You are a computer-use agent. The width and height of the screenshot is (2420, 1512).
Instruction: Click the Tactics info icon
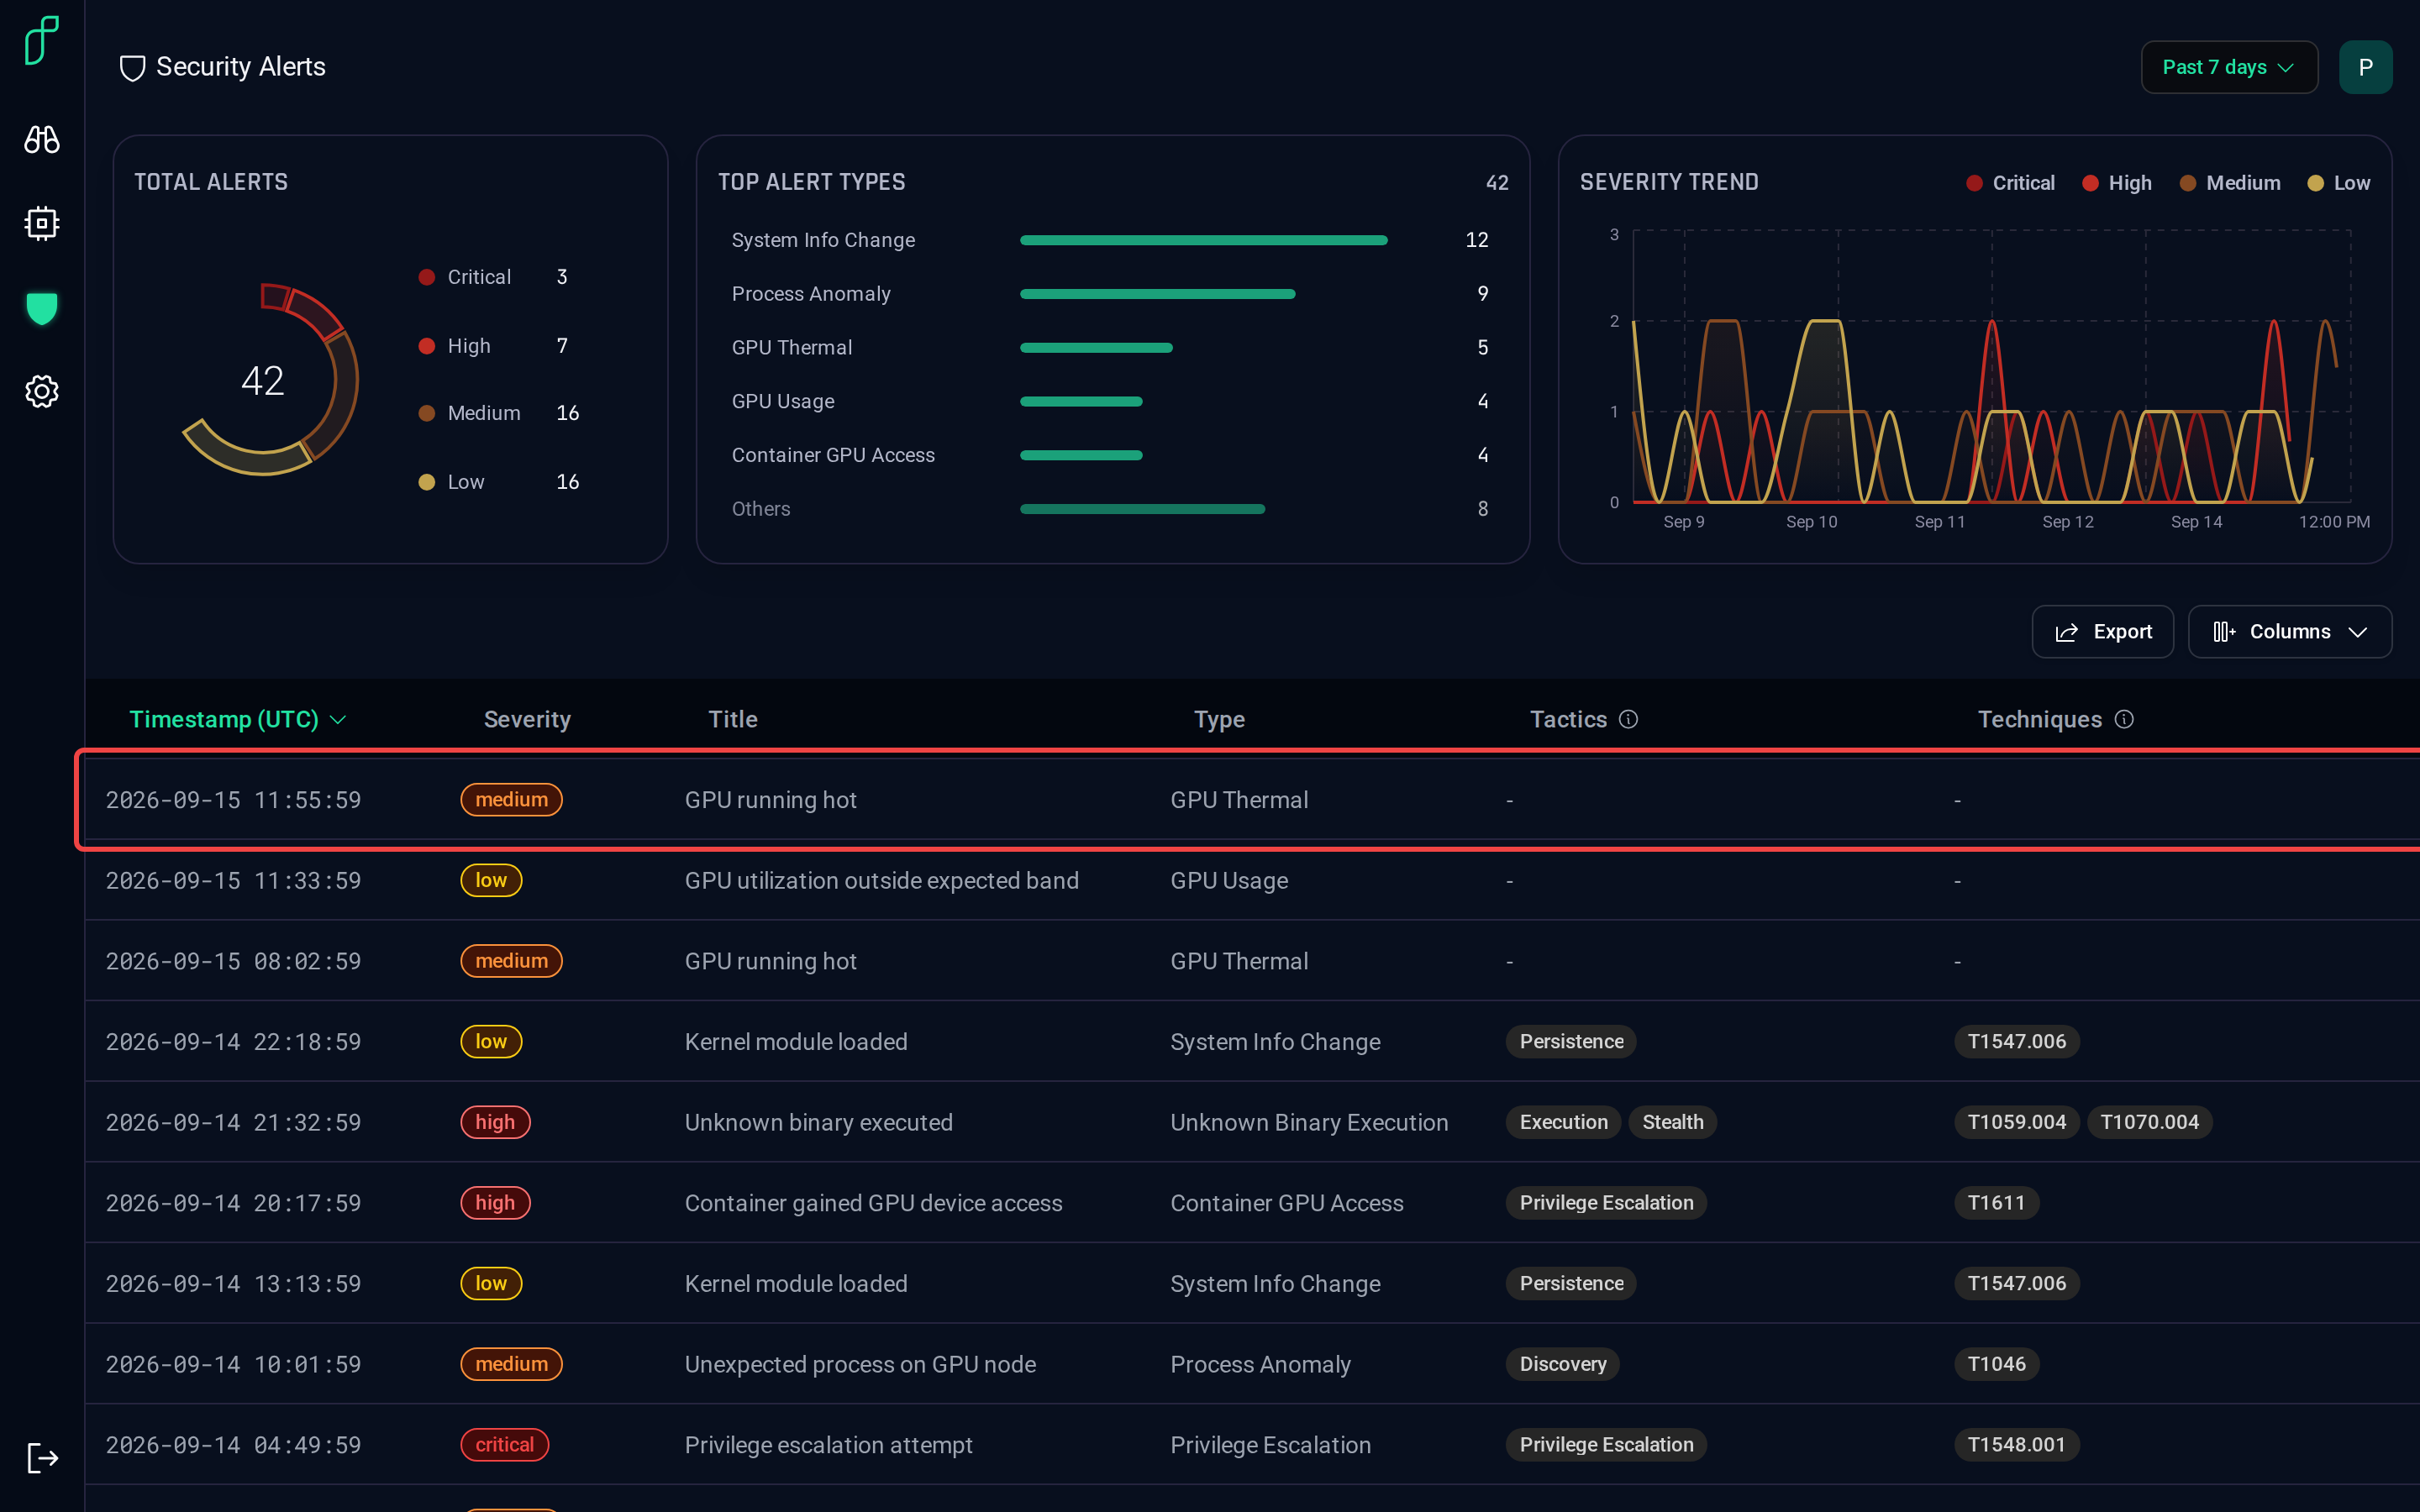(x=1628, y=719)
